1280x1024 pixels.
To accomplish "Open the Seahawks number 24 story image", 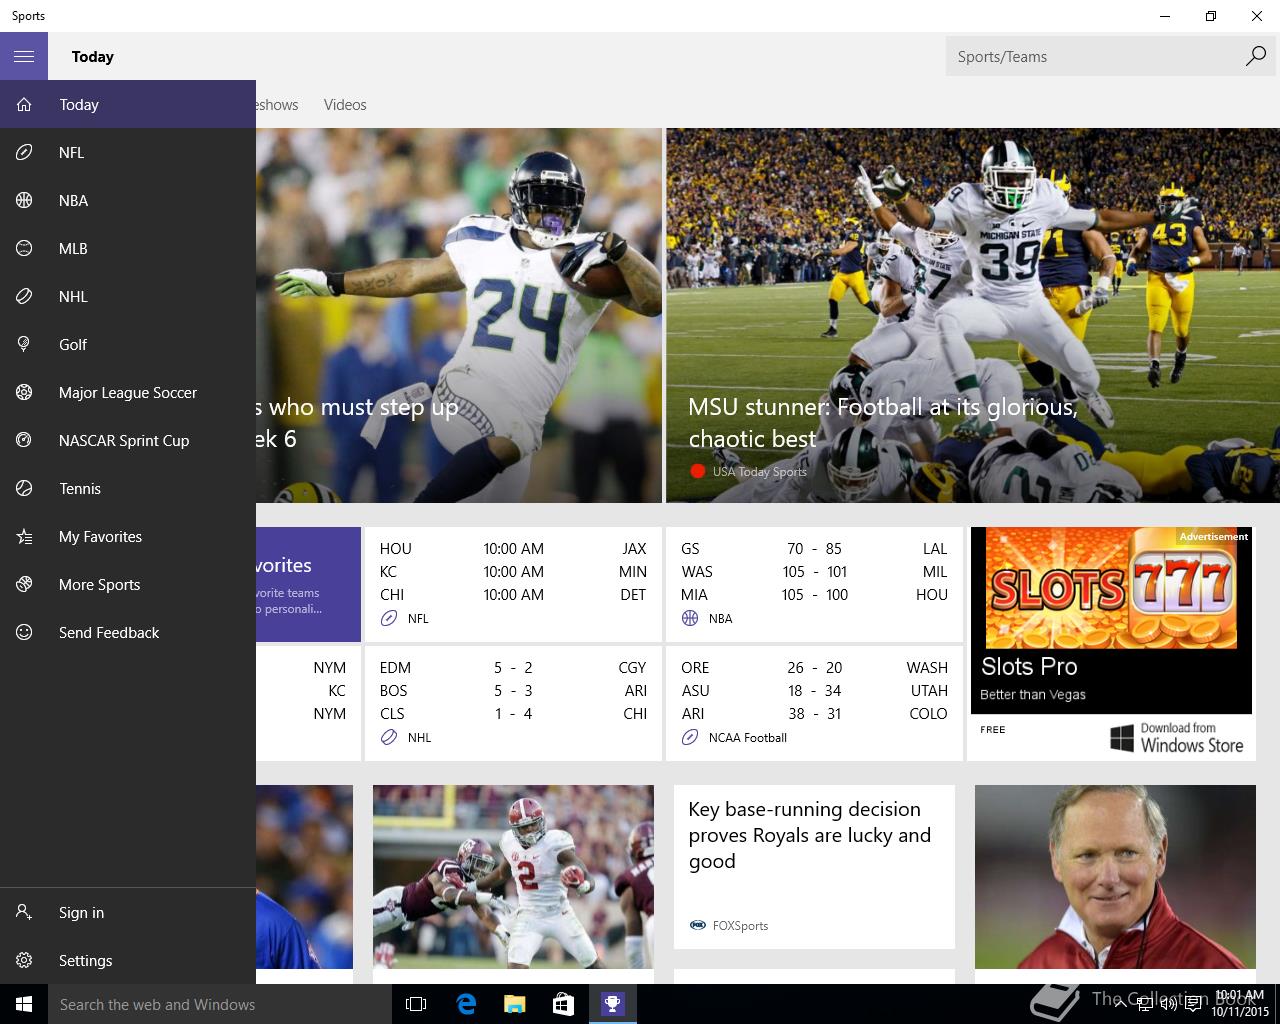I will [459, 315].
